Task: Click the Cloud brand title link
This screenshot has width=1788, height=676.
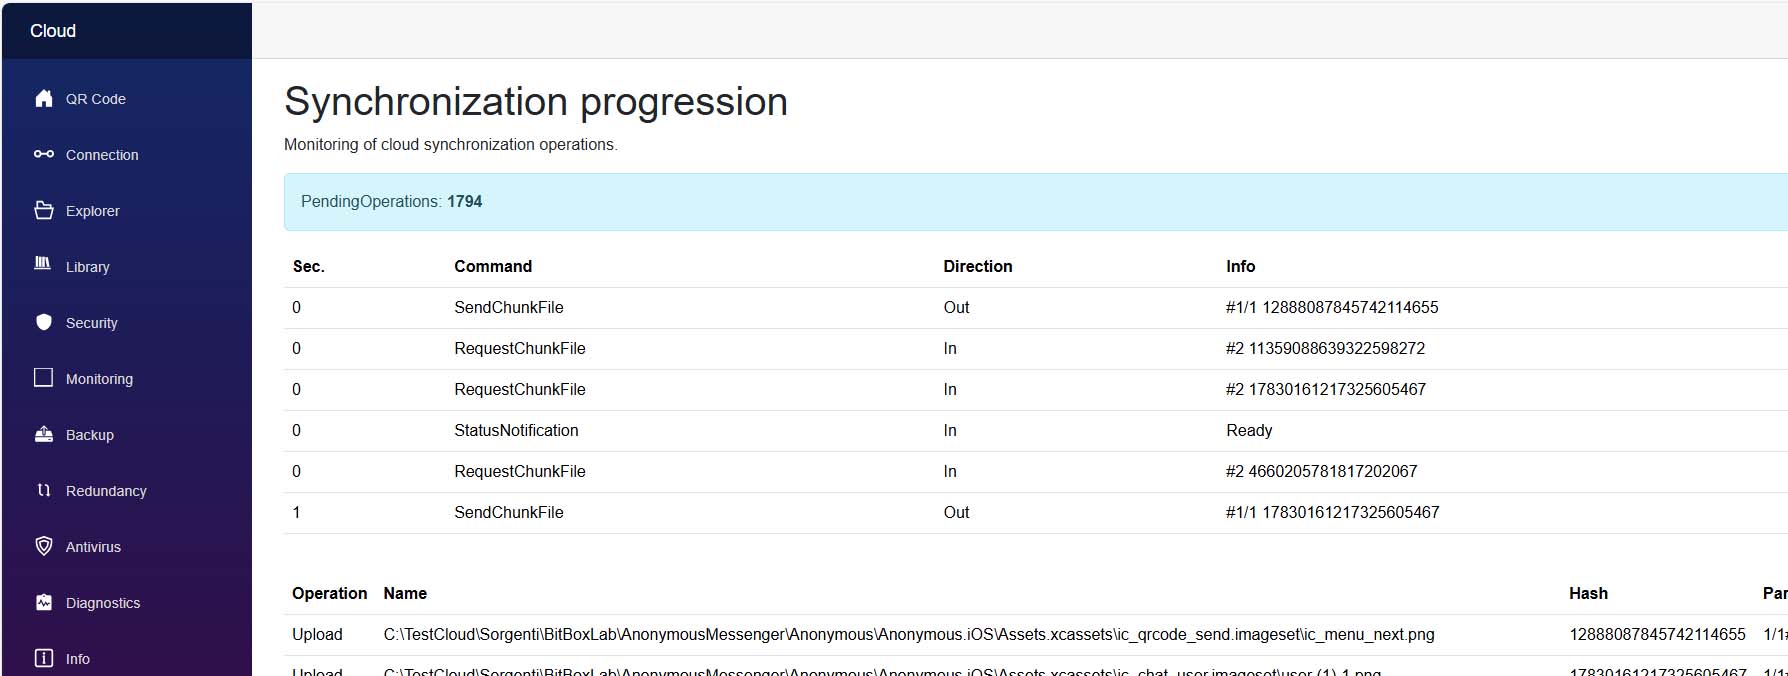Action: point(53,31)
